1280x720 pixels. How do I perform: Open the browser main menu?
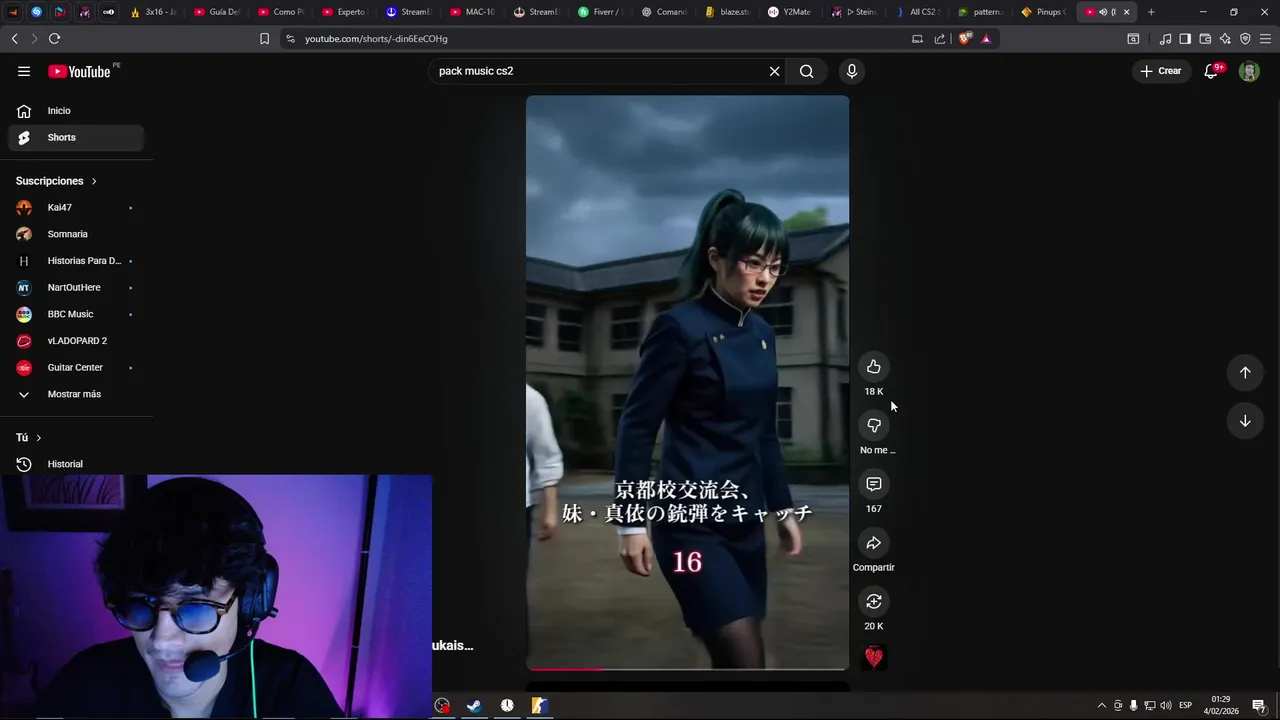[x=1265, y=39]
